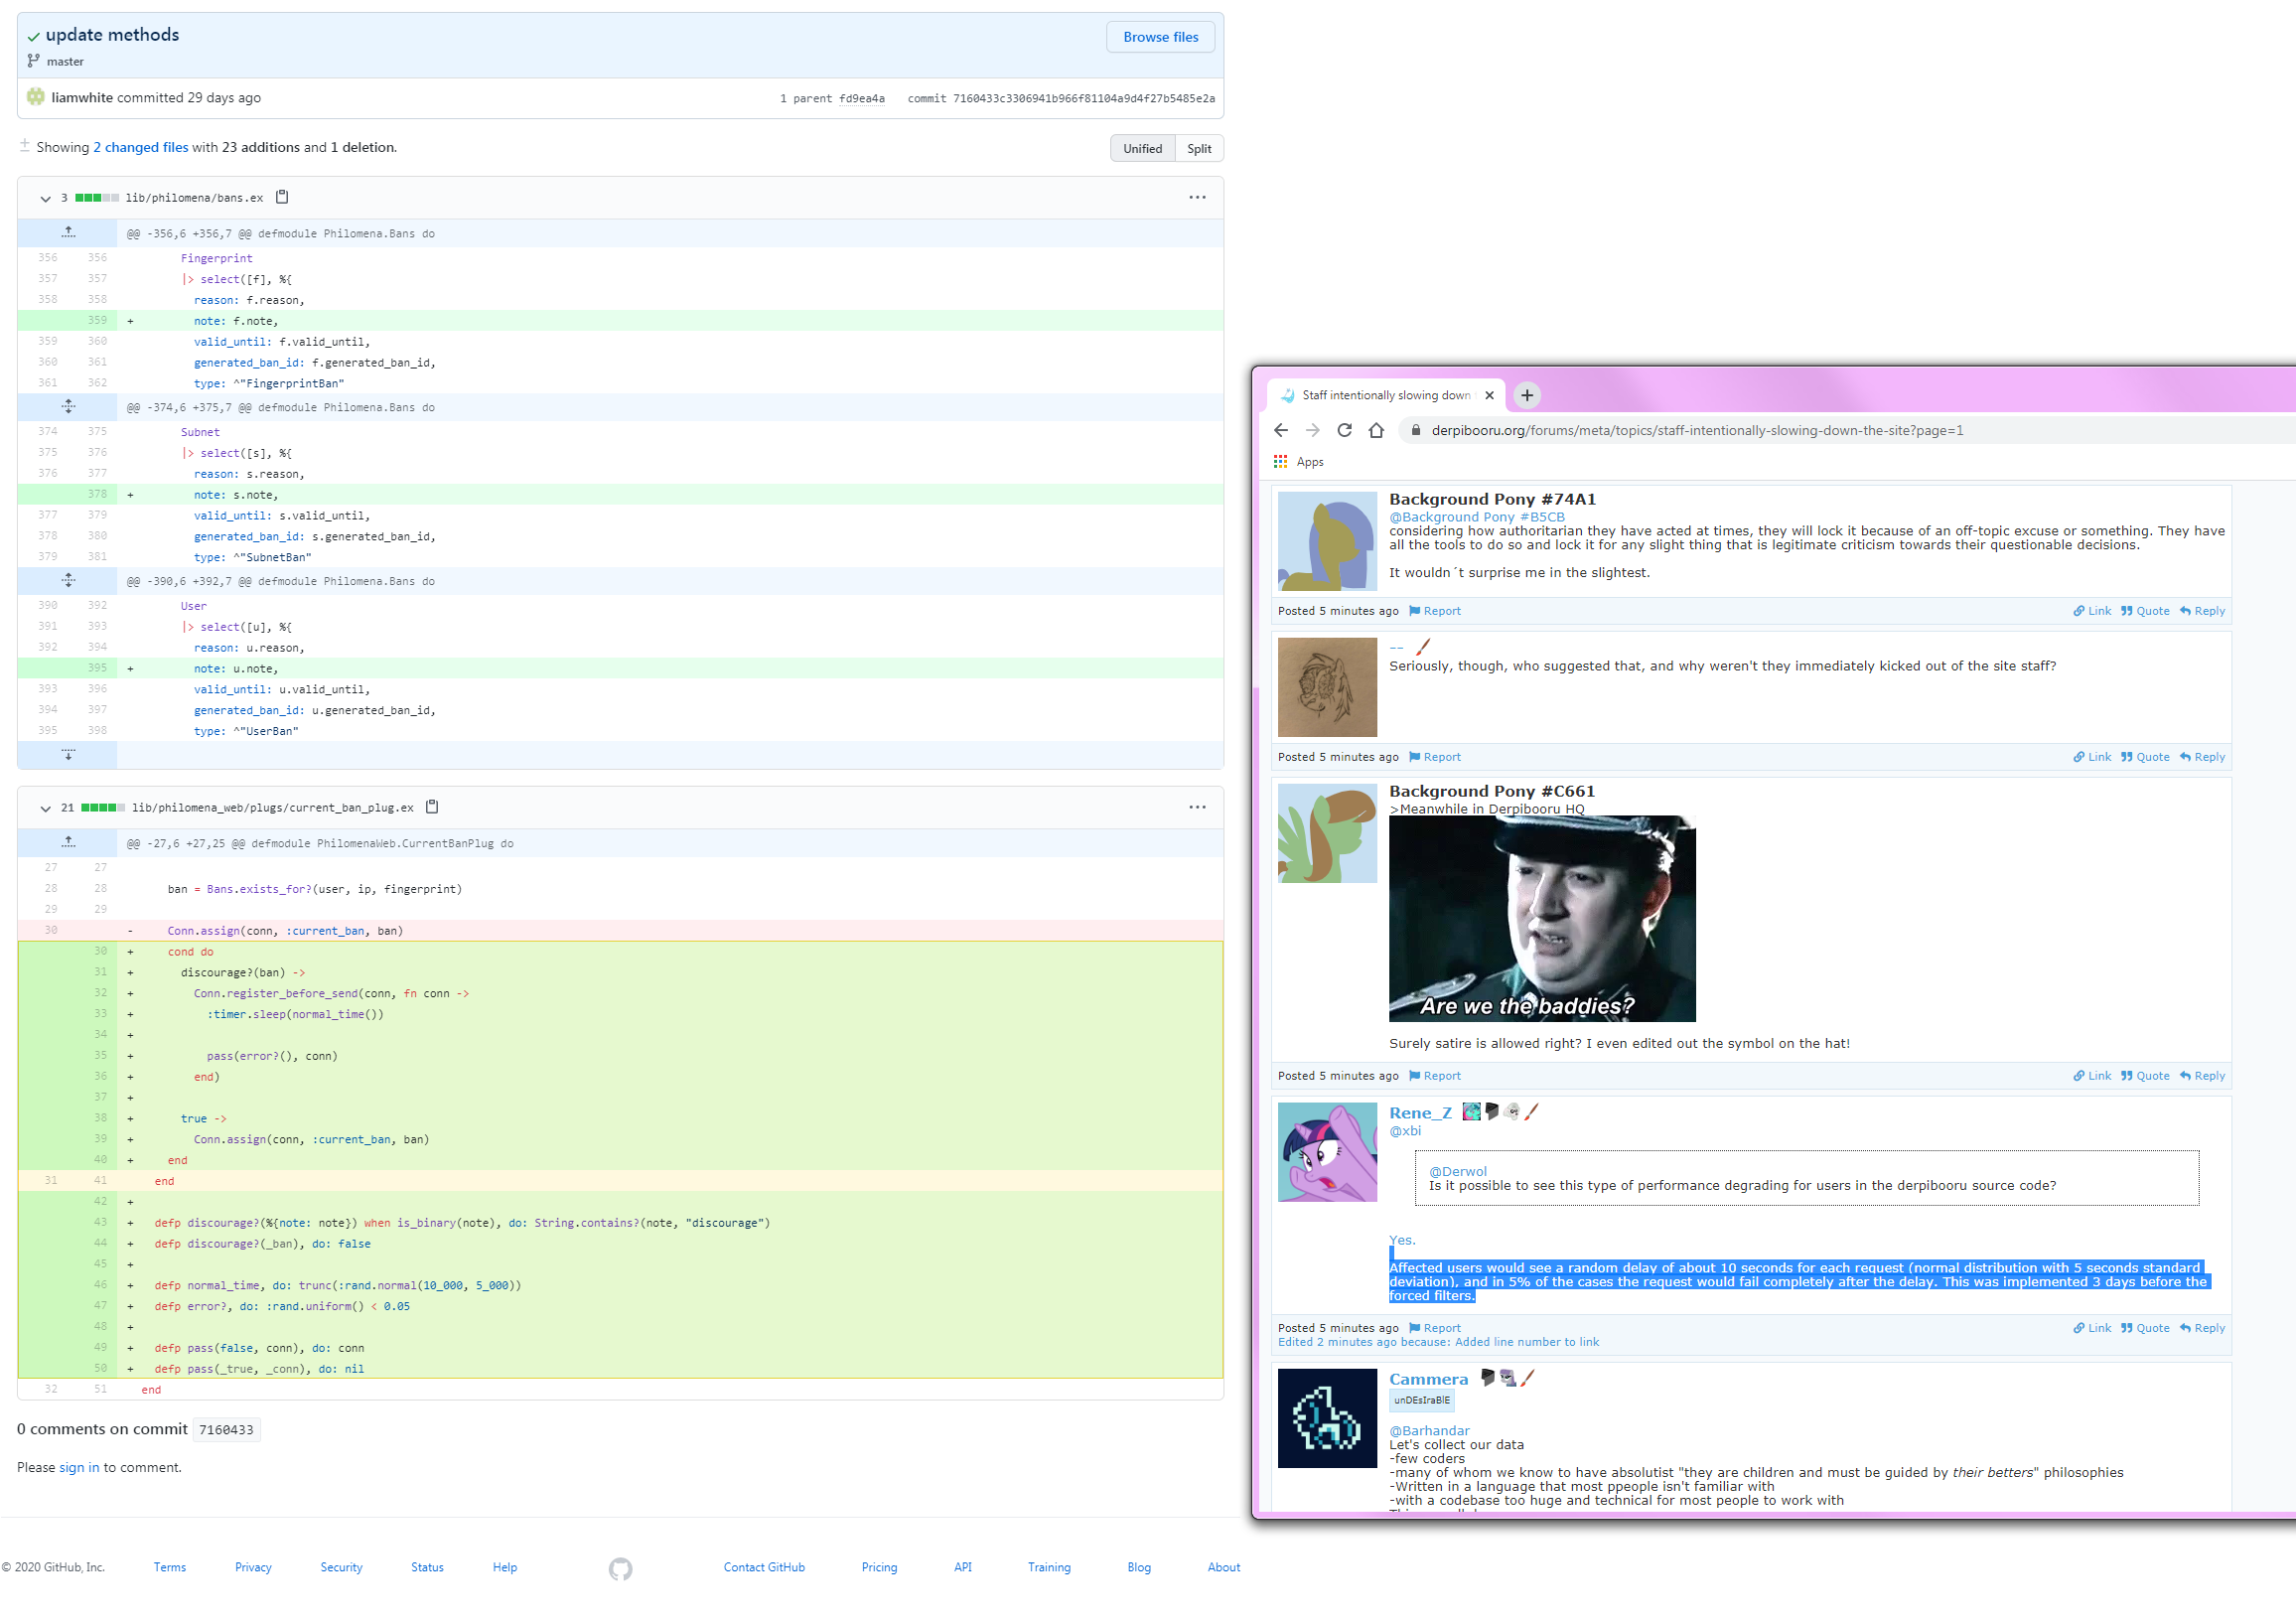Click the master branch icon

33,61
